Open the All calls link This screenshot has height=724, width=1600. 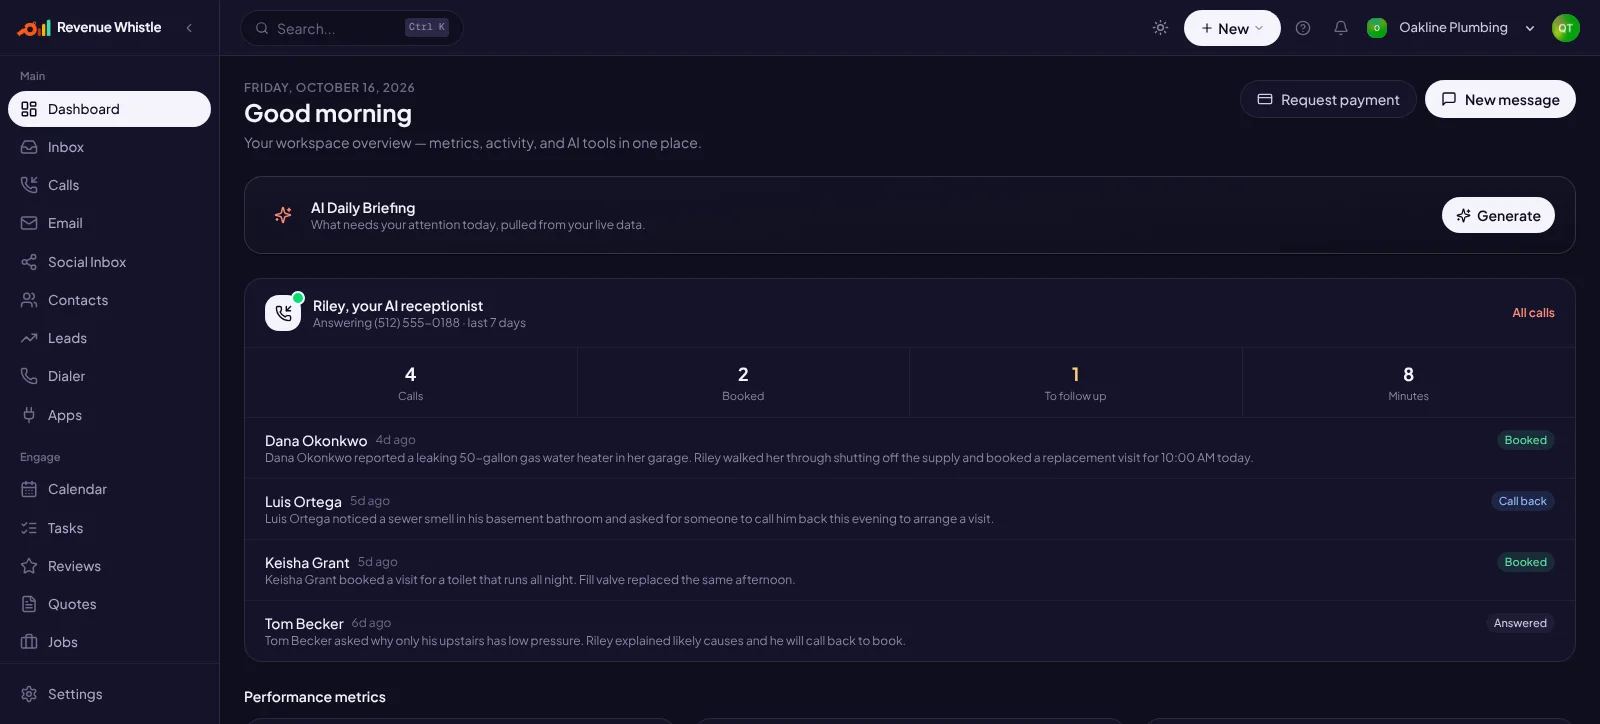(x=1533, y=313)
